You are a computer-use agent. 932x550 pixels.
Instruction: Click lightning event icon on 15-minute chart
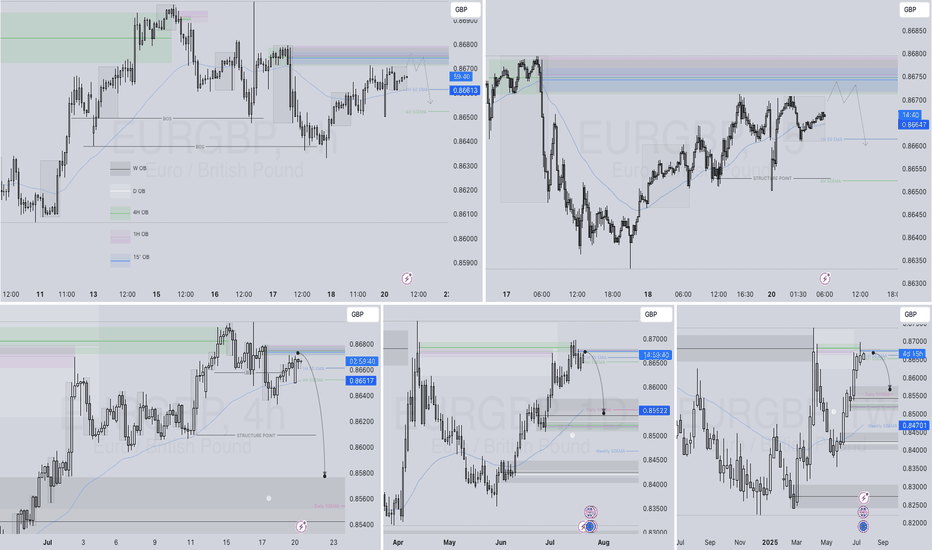[825, 278]
